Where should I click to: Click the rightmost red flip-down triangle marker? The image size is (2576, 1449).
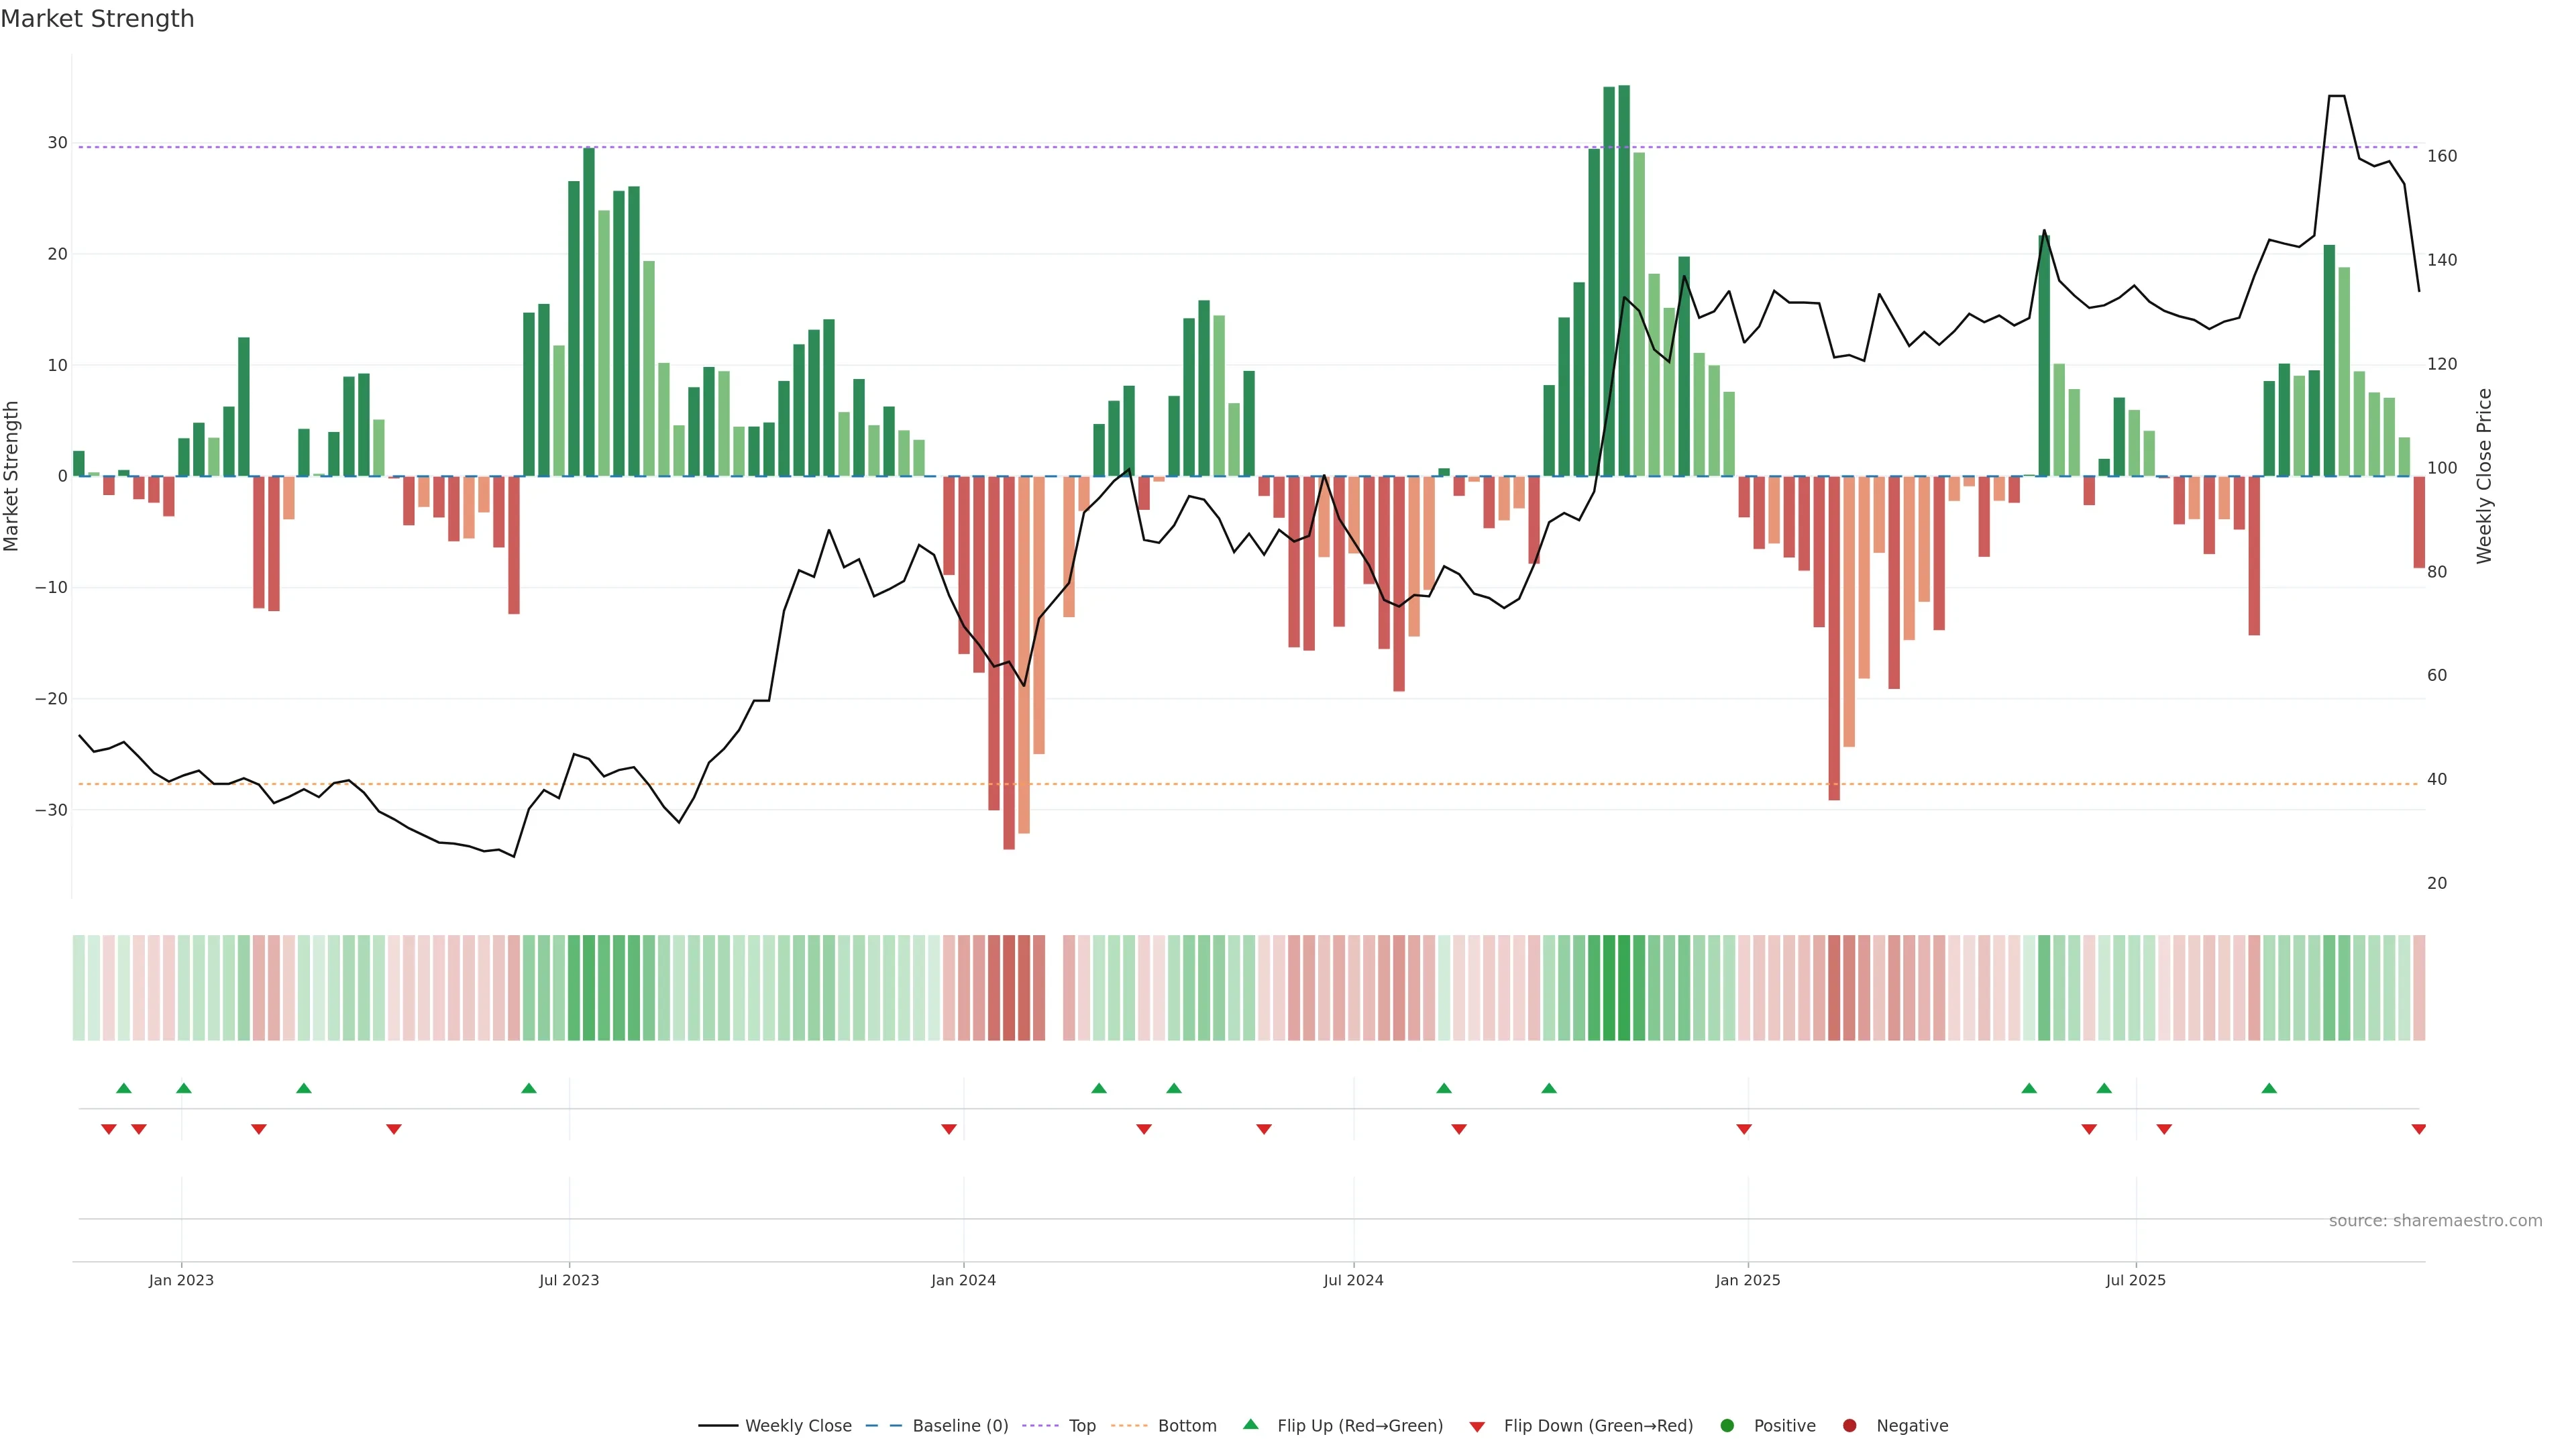tap(2418, 1129)
